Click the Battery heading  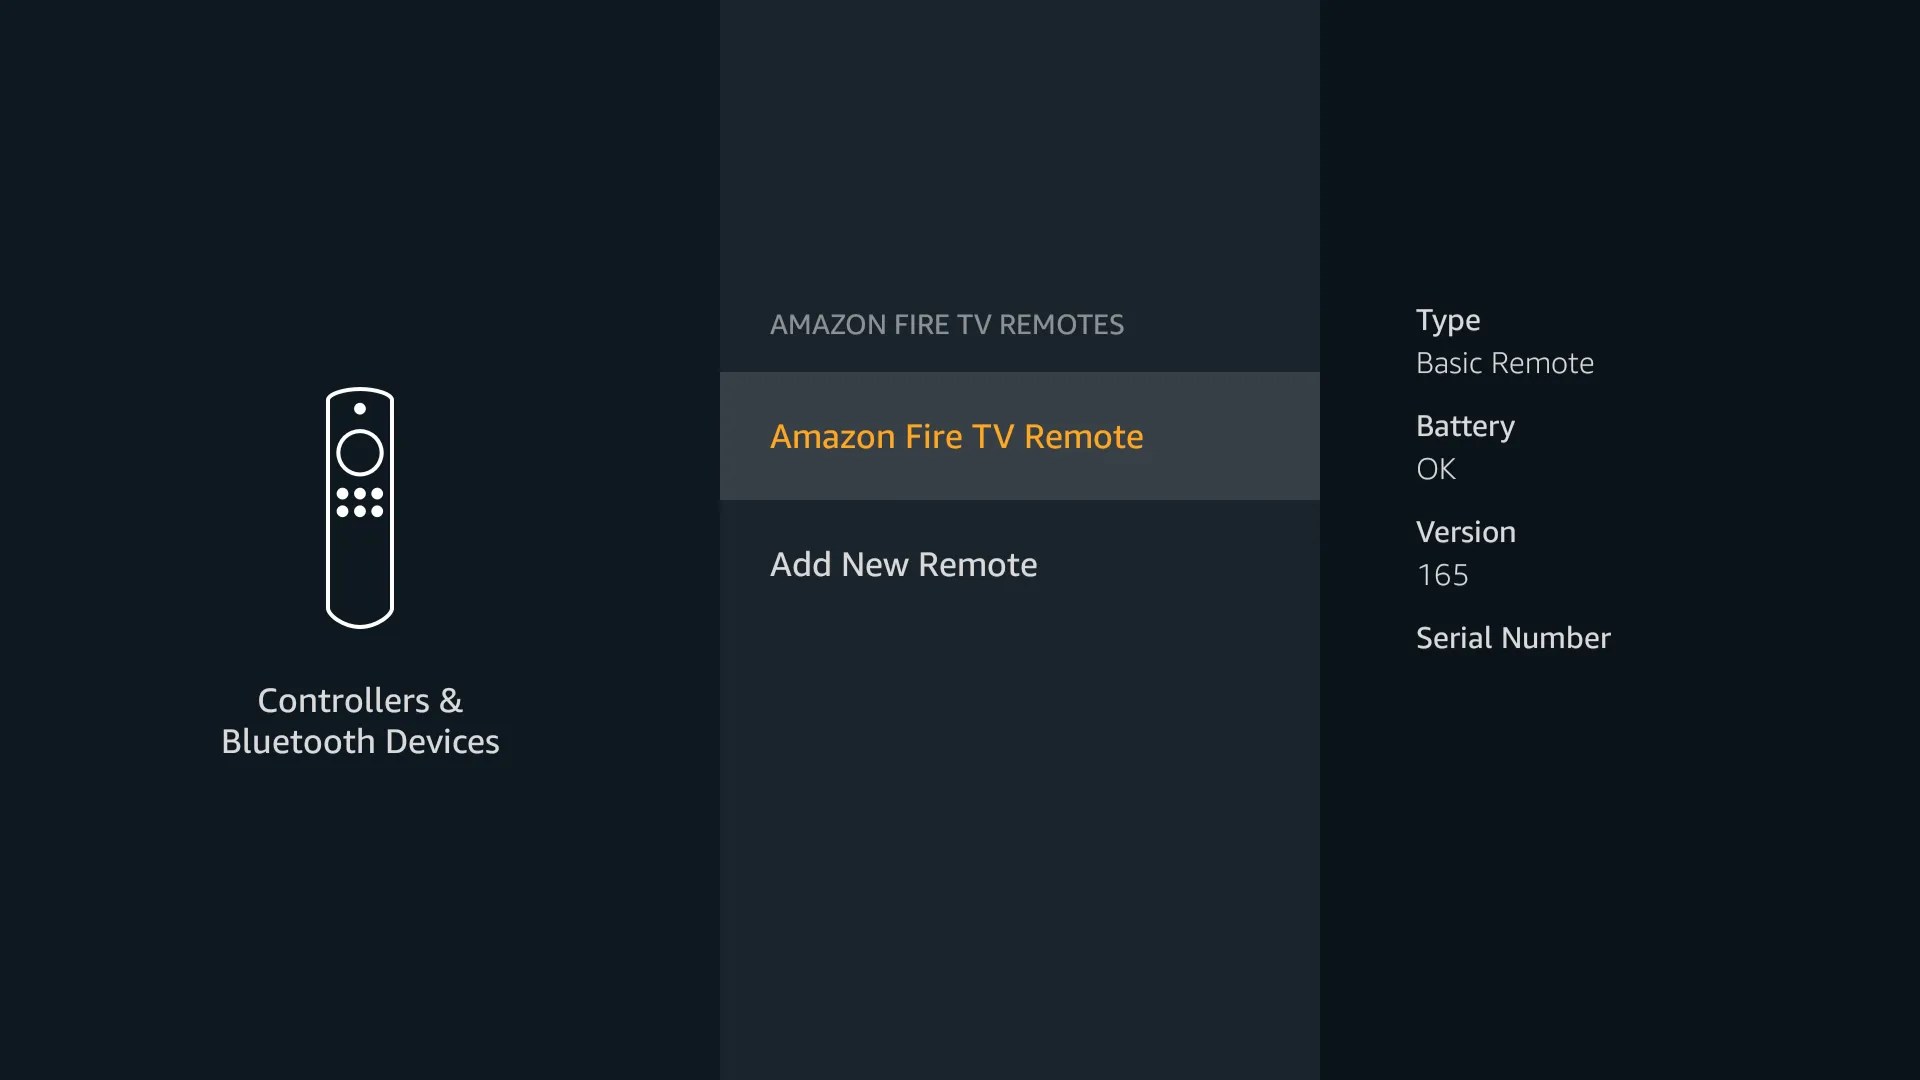click(x=1465, y=425)
